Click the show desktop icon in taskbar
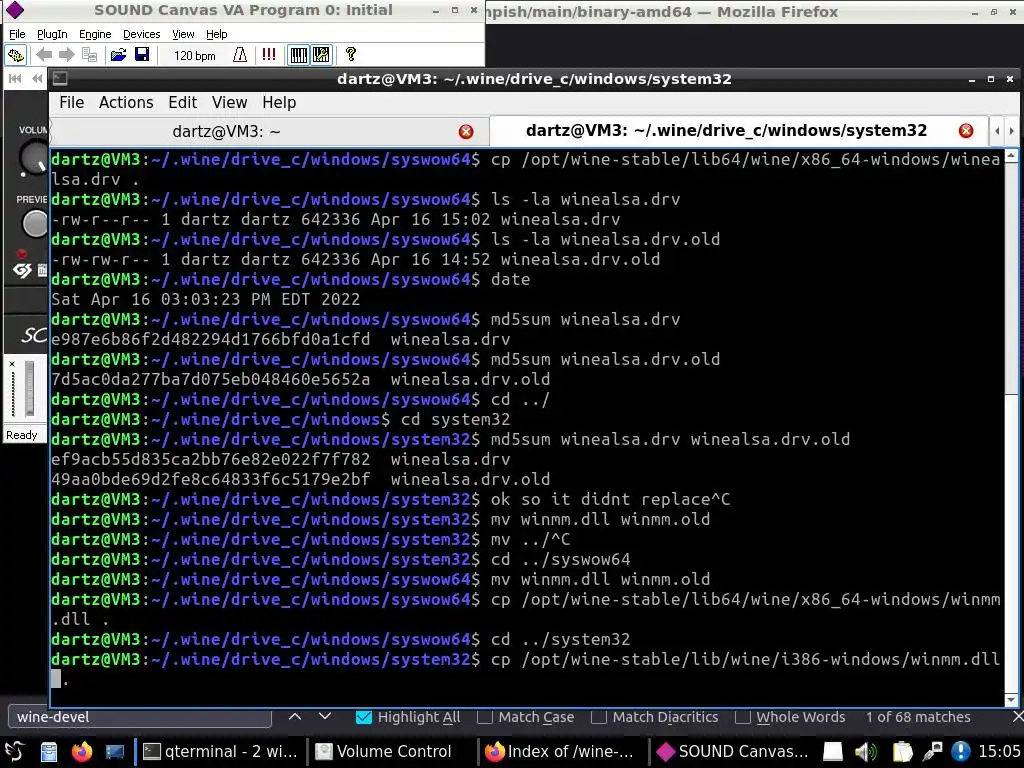The image size is (1024, 768). click(114, 752)
